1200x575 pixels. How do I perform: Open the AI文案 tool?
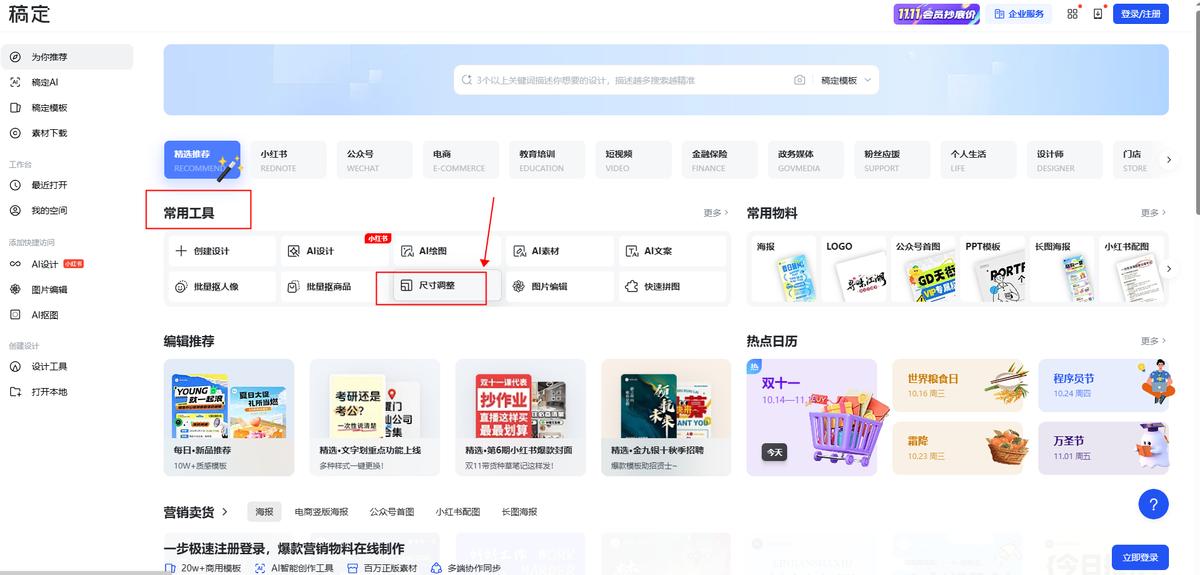(673, 251)
